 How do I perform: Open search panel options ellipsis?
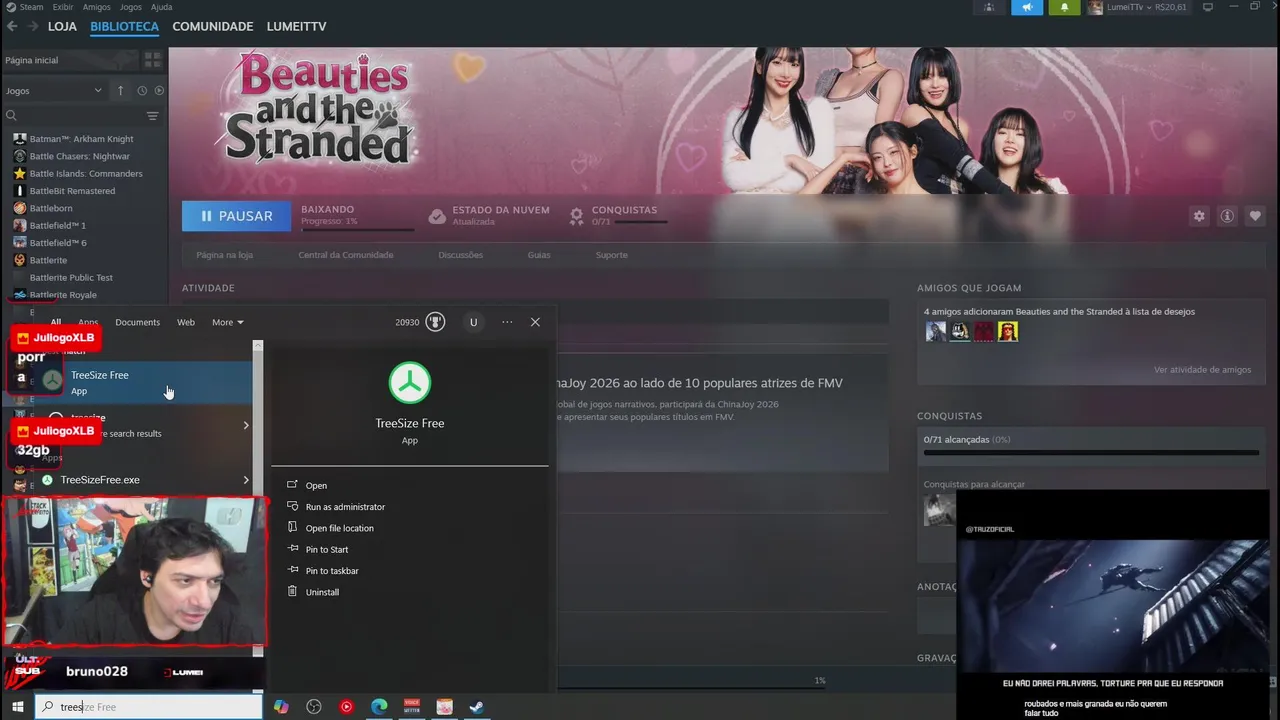507,322
